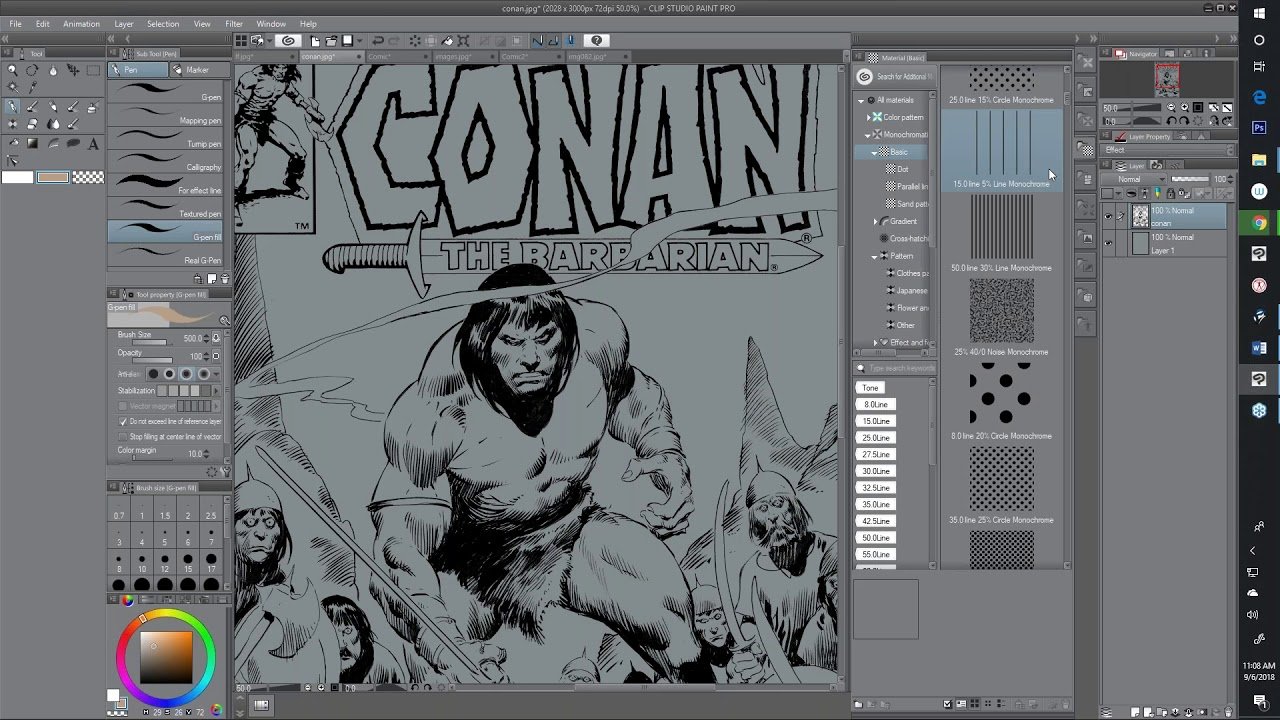
Task: Open the Layer Property Effect dropdown
Action: tap(1165, 149)
